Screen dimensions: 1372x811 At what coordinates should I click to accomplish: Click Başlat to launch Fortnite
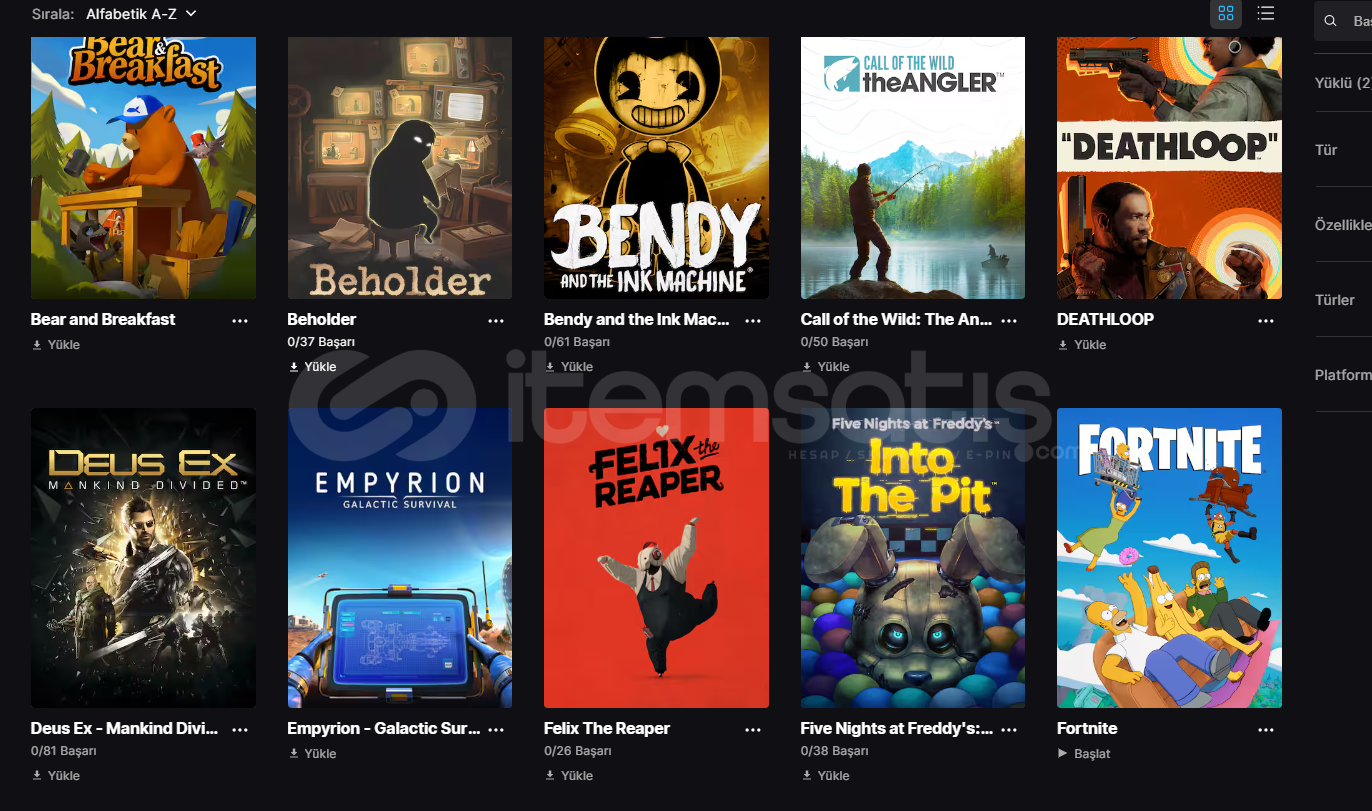pos(1084,754)
